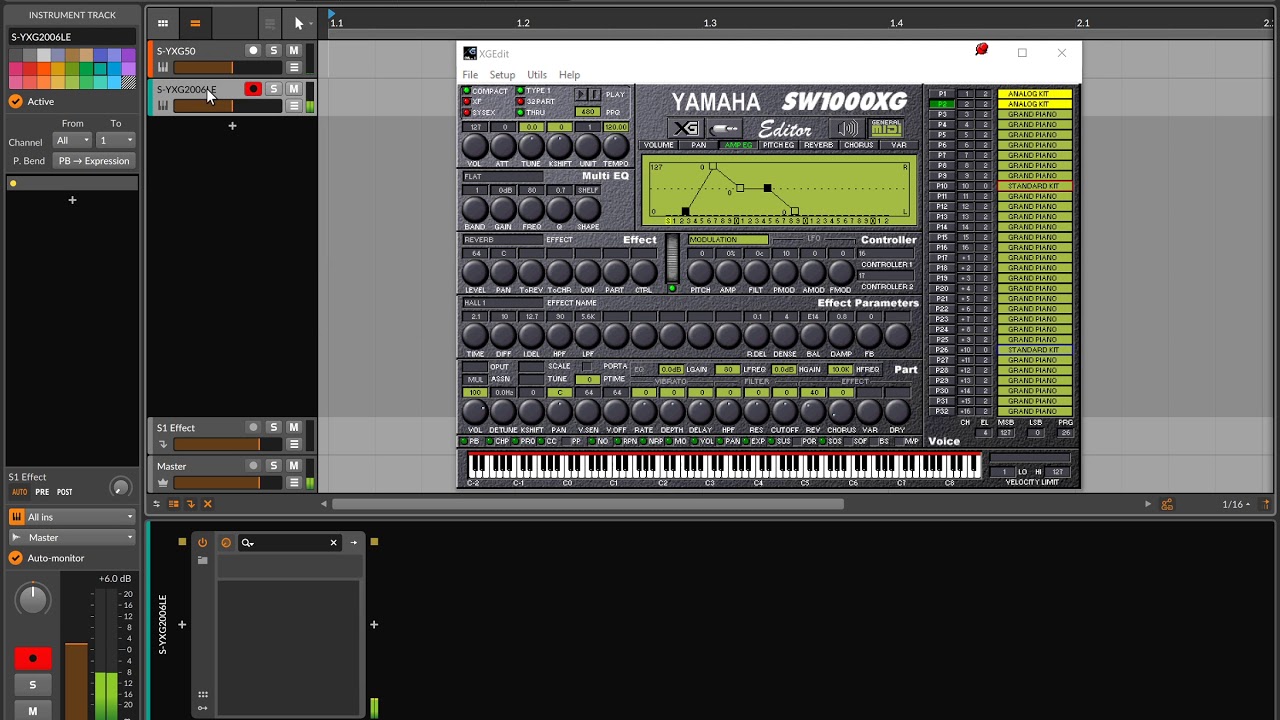The height and width of the screenshot is (720, 1280).
Task: Arm record on S-YXG50 track
Action: pos(253,50)
